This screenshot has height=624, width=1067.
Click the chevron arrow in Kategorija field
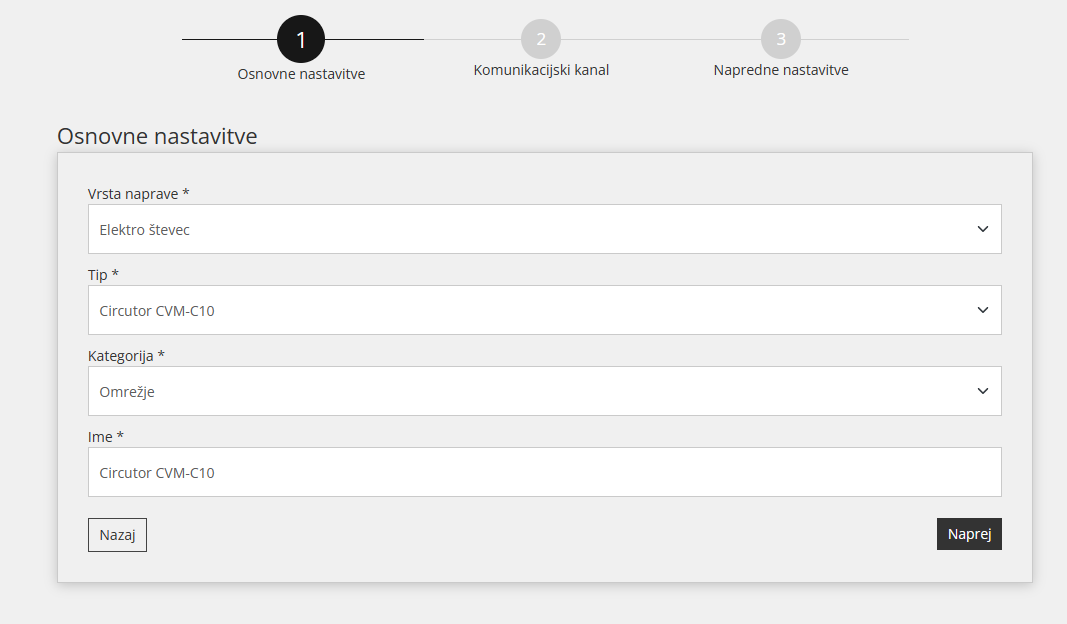coord(982,391)
